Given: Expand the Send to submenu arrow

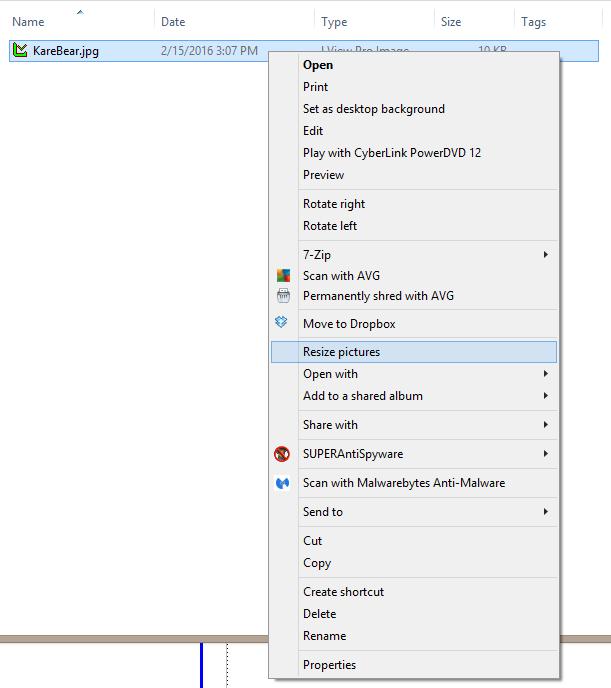Looking at the screenshot, I should coord(545,512).
